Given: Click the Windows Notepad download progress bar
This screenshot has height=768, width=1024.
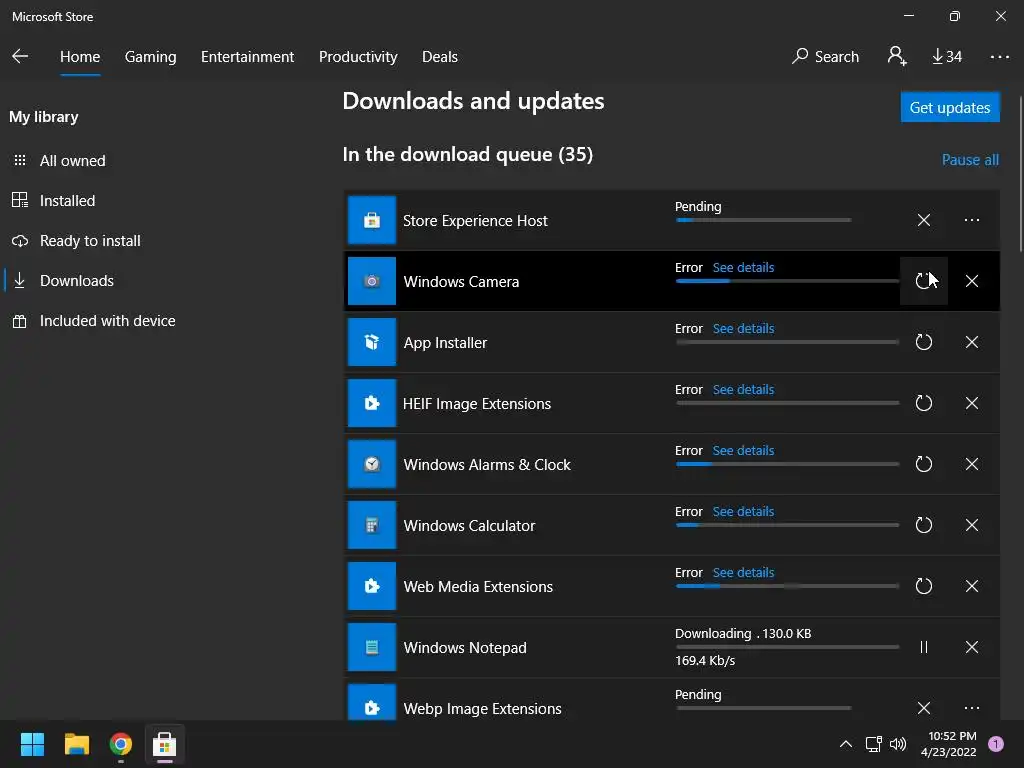Looking at the screenshot, I should tap(787, 647).
